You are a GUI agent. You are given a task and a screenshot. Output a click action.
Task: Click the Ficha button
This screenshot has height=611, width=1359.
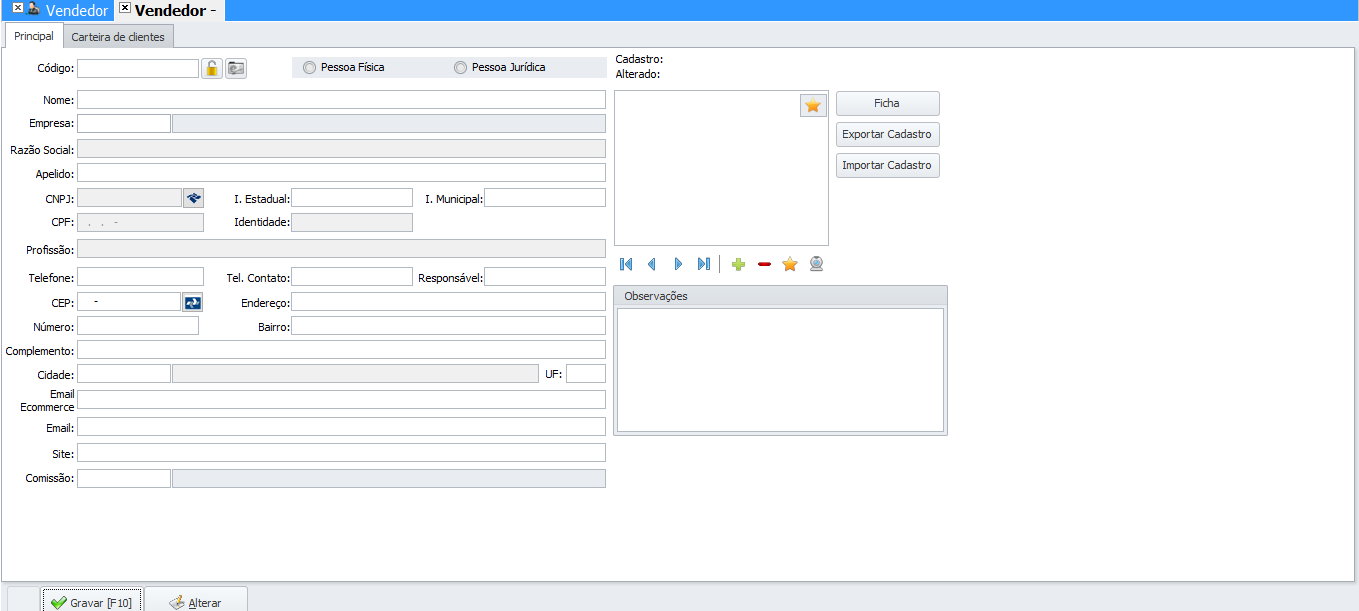(x=887, y=103)
